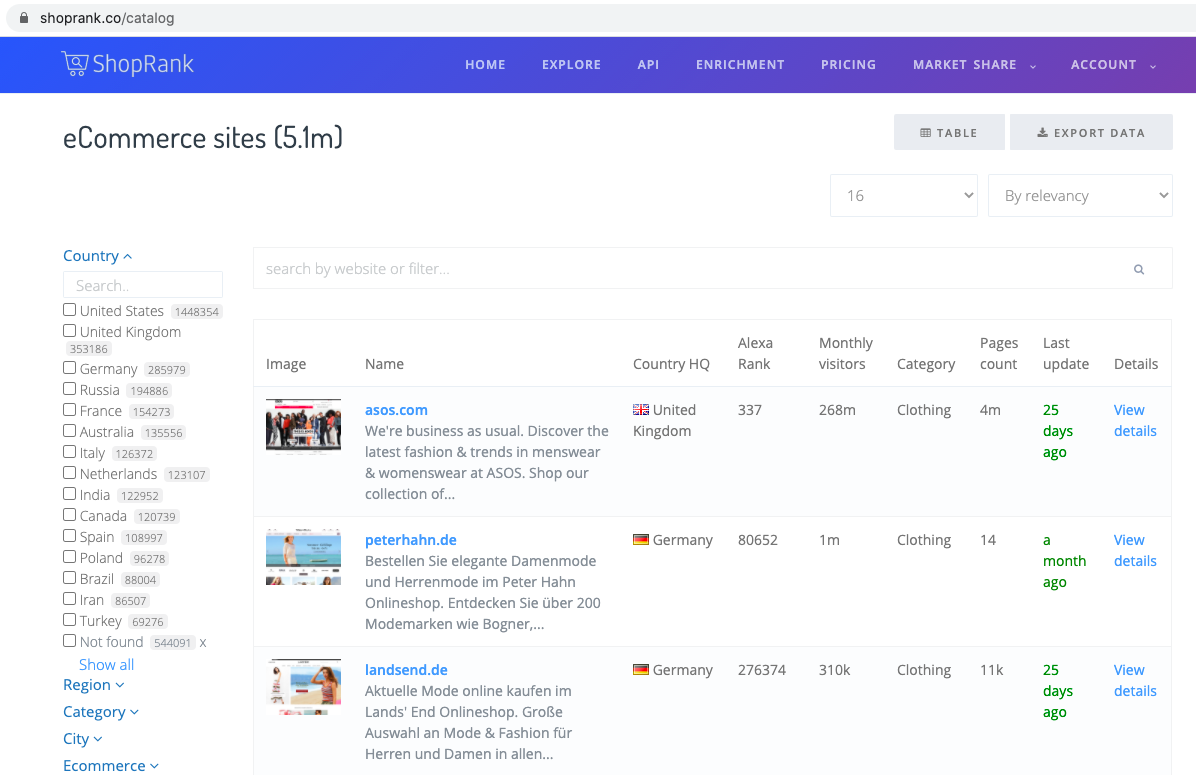Check the United Kingdom country filter
Screen dimensions: 1196x775
tap(69, 330)
